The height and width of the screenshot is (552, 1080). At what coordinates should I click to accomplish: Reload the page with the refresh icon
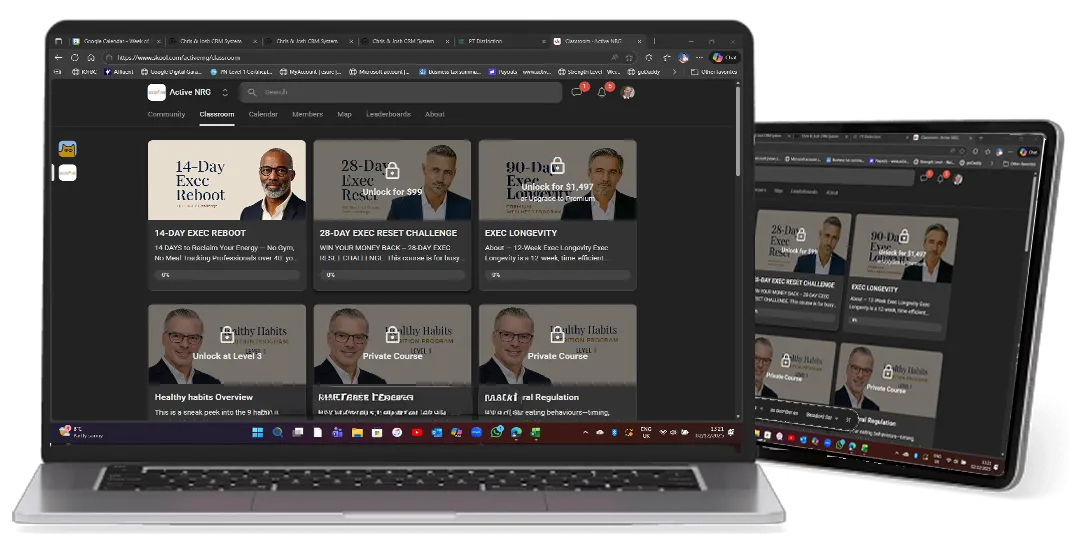coord(75,58)
